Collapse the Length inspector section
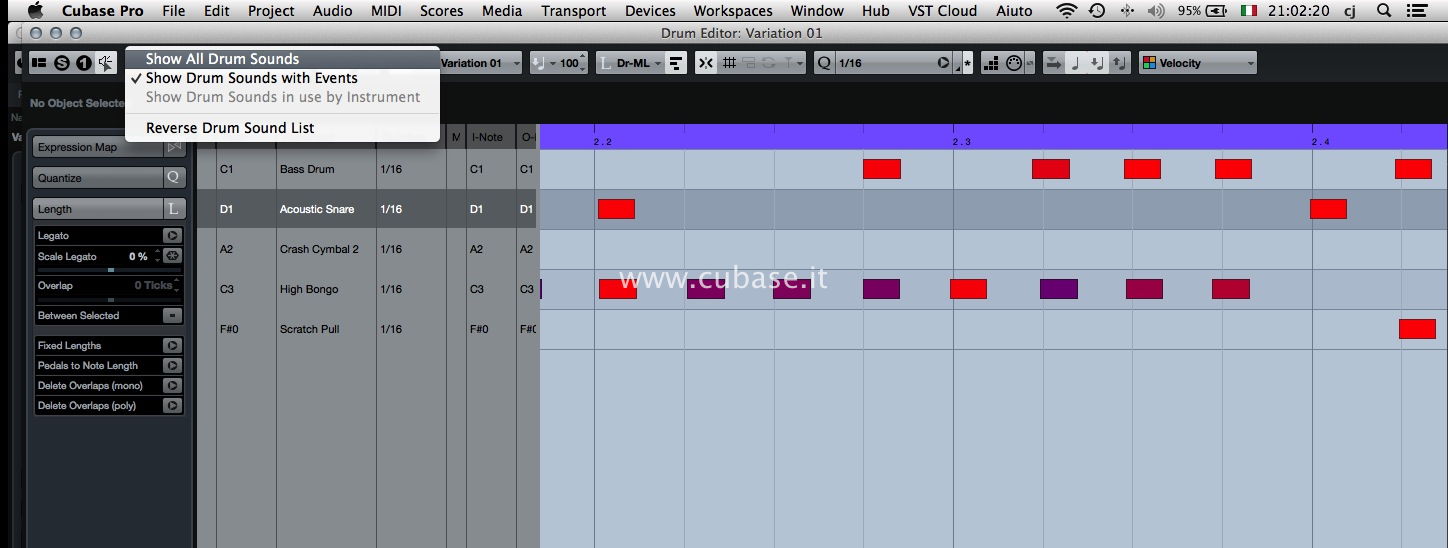 click(x=98, y=209)
